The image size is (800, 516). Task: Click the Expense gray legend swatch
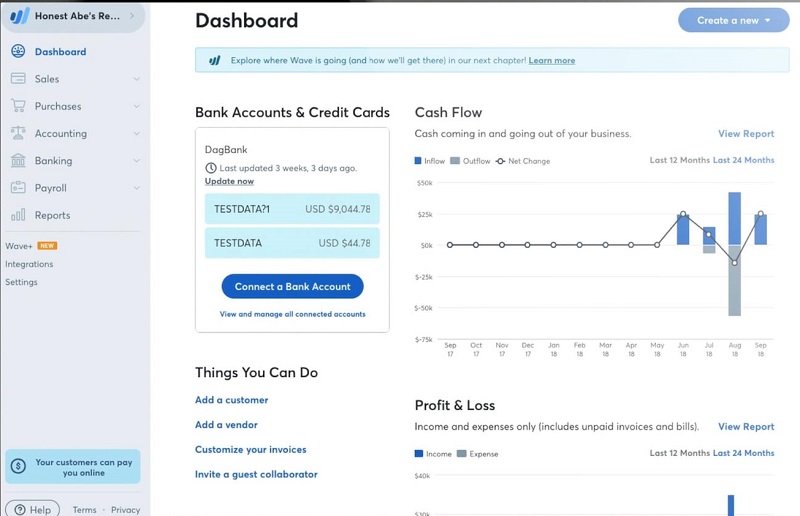point(462,453)
